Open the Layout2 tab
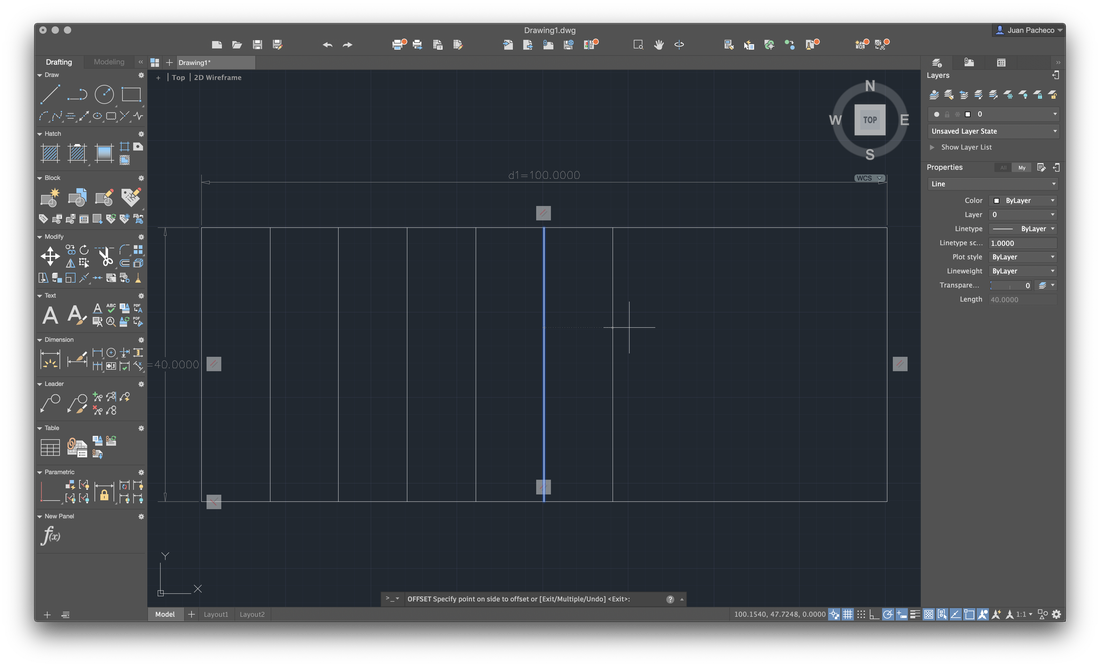This screenshot has height=667, width=1100. 252,614
